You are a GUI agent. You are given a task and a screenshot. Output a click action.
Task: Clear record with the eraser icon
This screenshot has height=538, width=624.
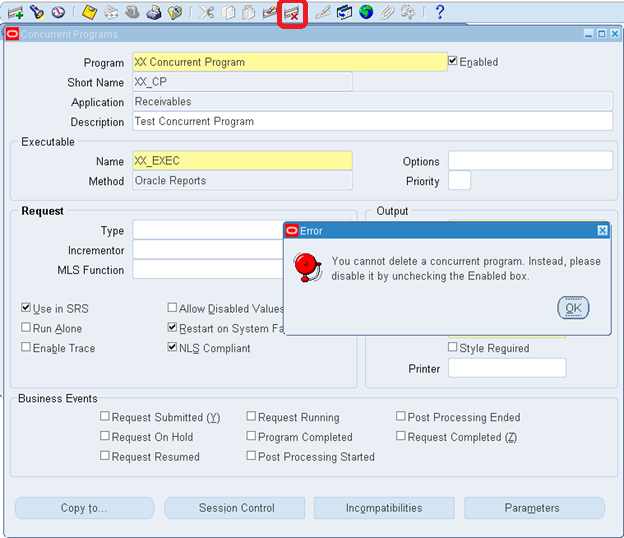[x=270, y=13]
